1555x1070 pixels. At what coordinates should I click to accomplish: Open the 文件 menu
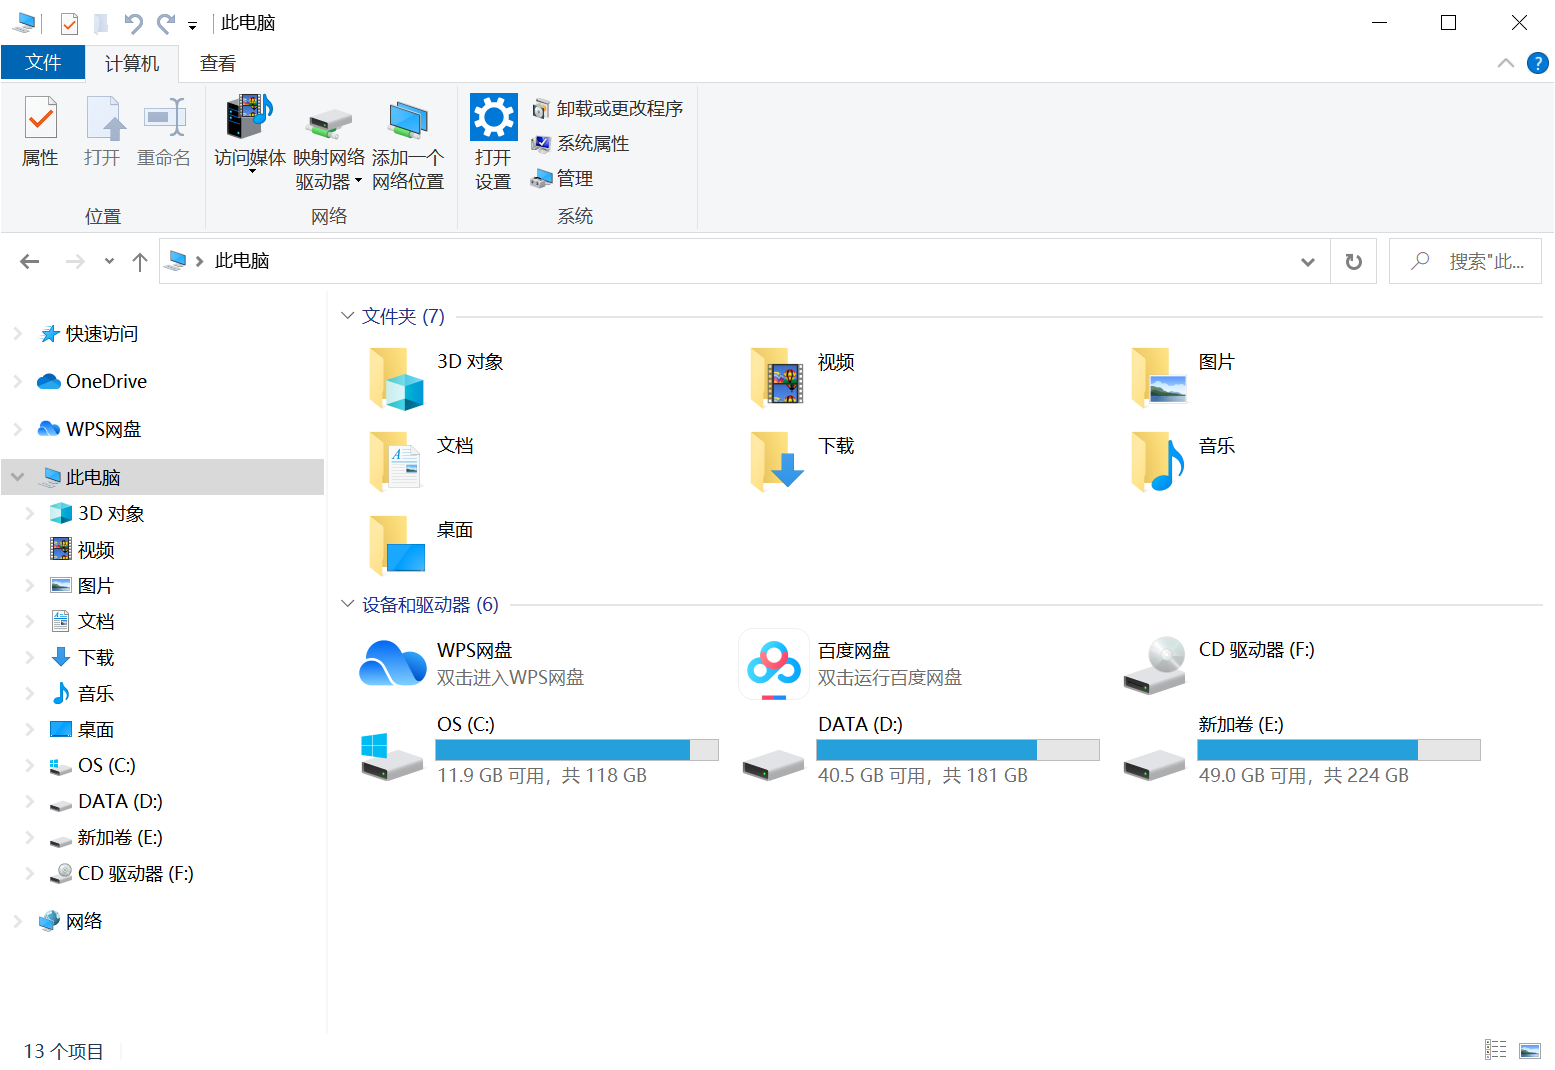point(43,62)
